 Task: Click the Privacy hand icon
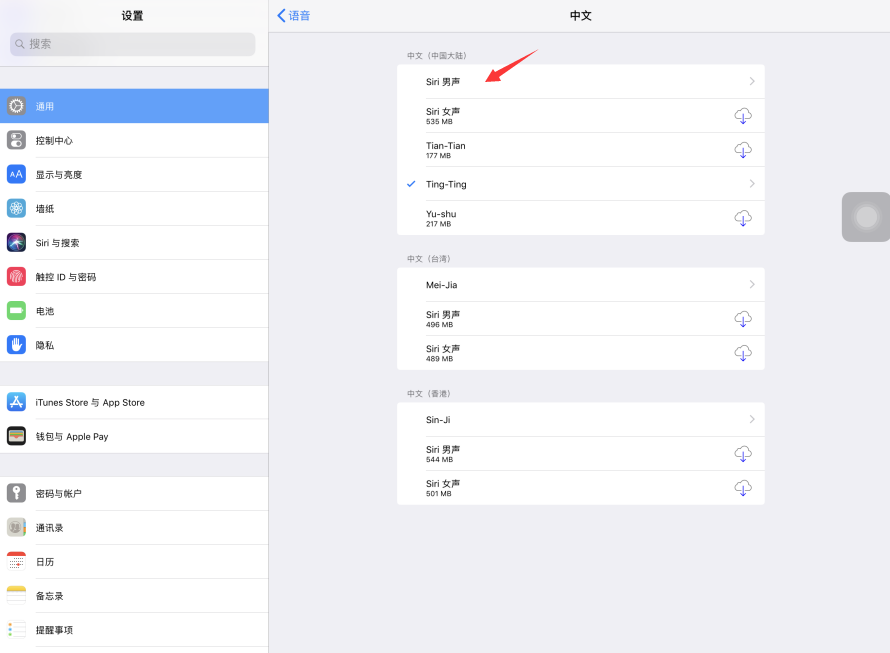pos(16,345)
